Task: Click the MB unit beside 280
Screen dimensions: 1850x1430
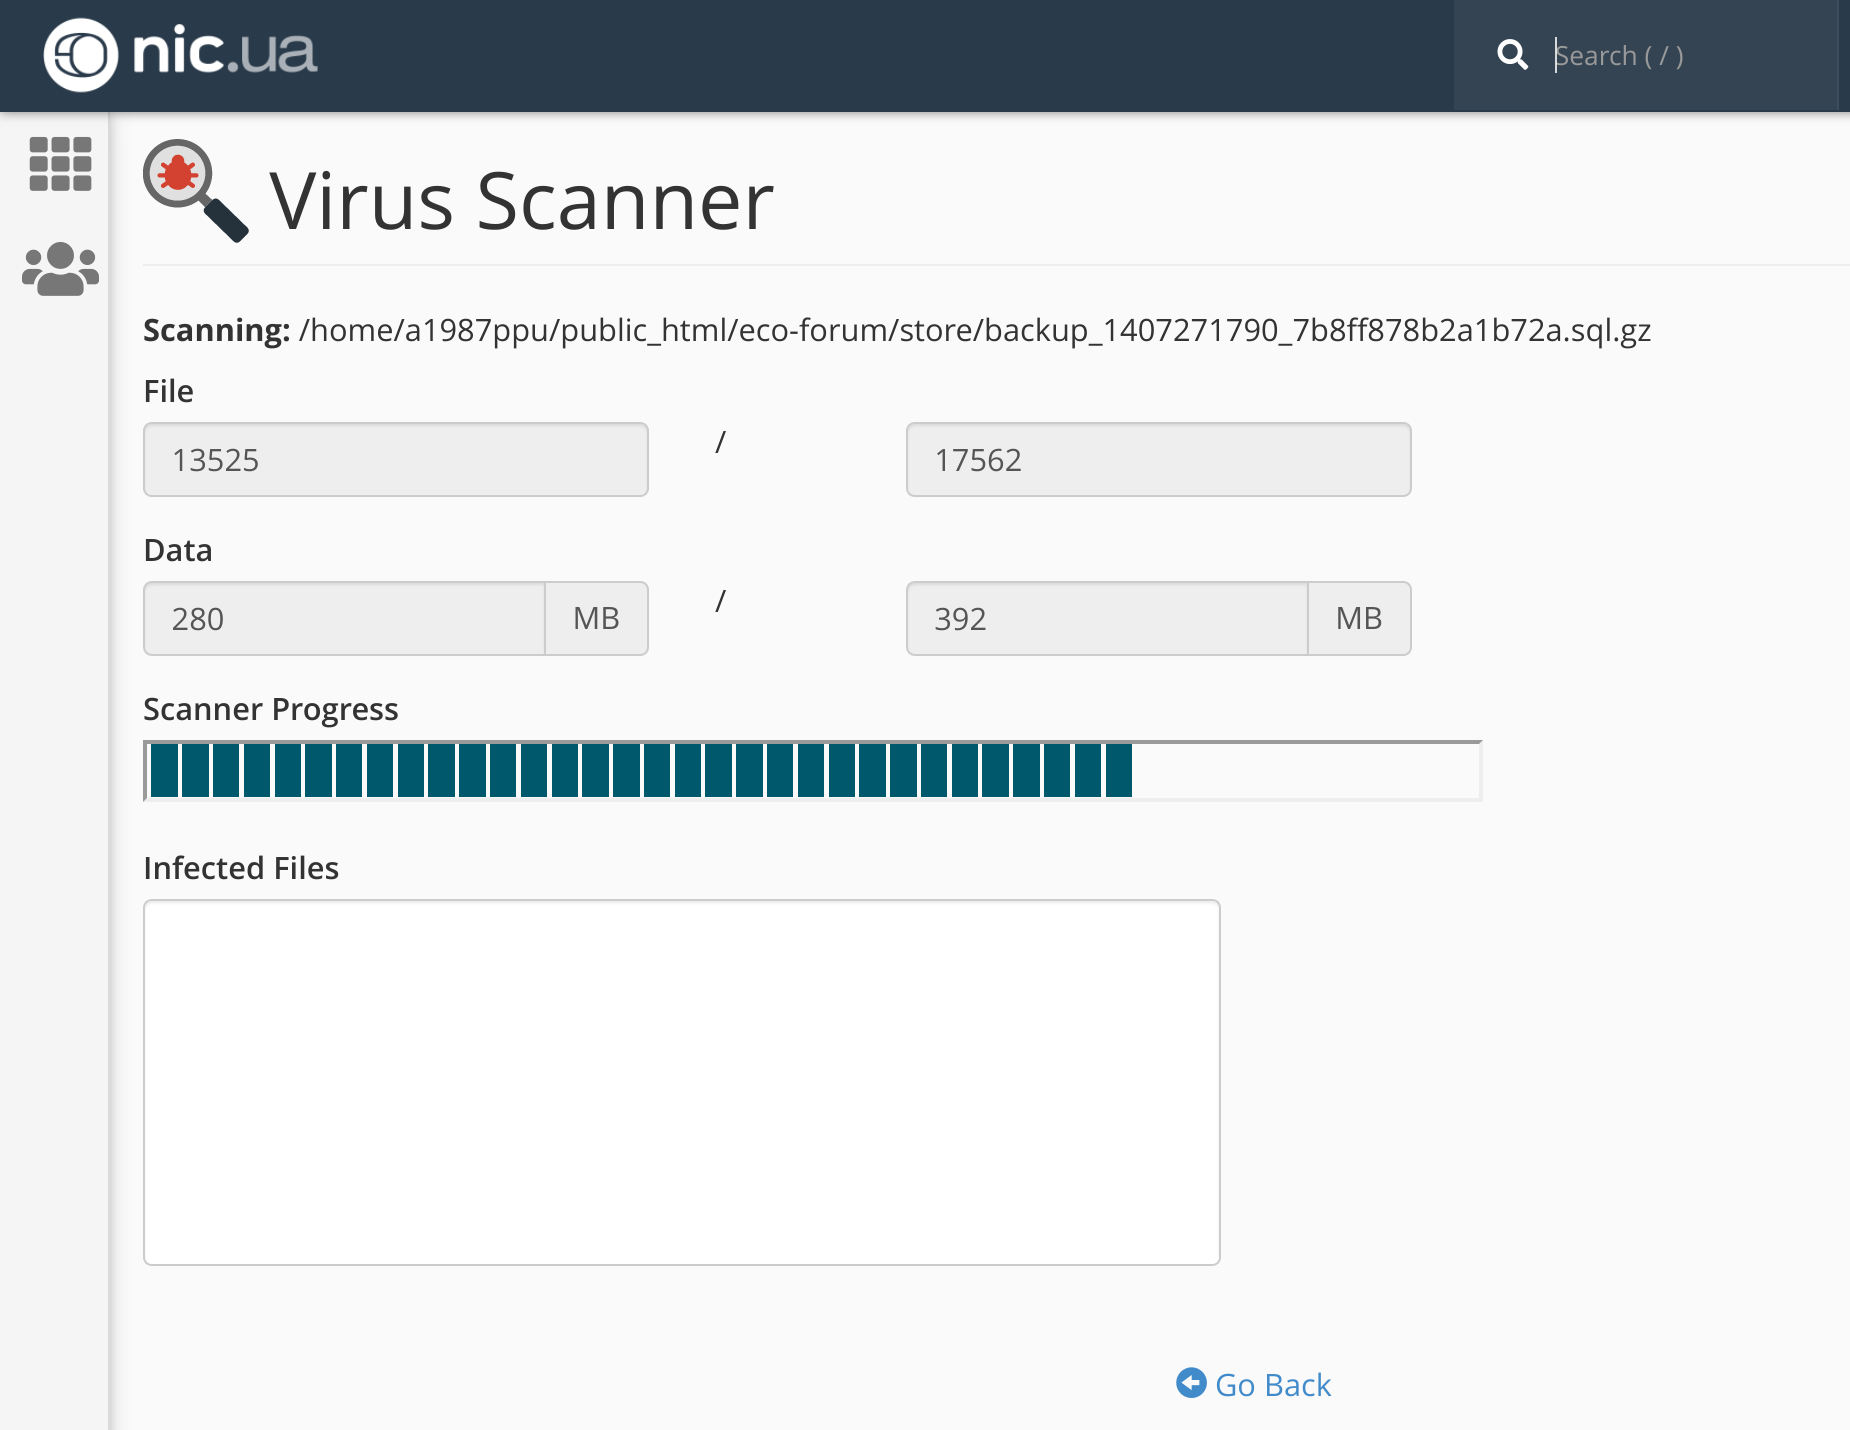Action: point(596,619)
